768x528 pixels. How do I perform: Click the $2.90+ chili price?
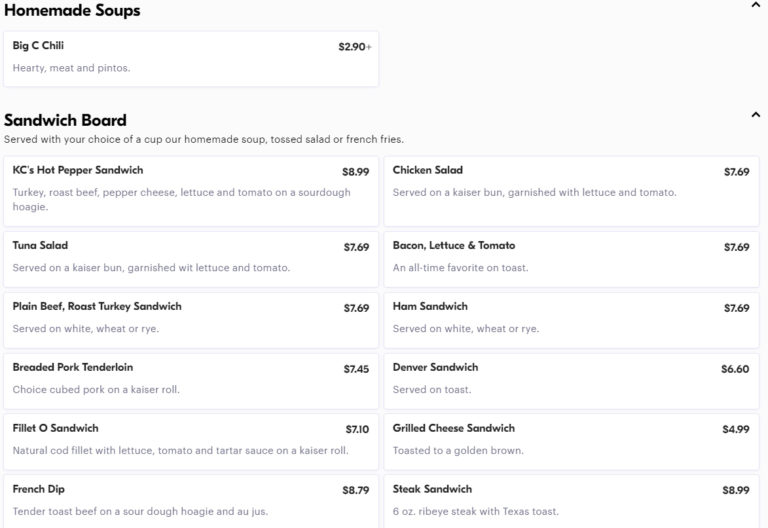355,47
